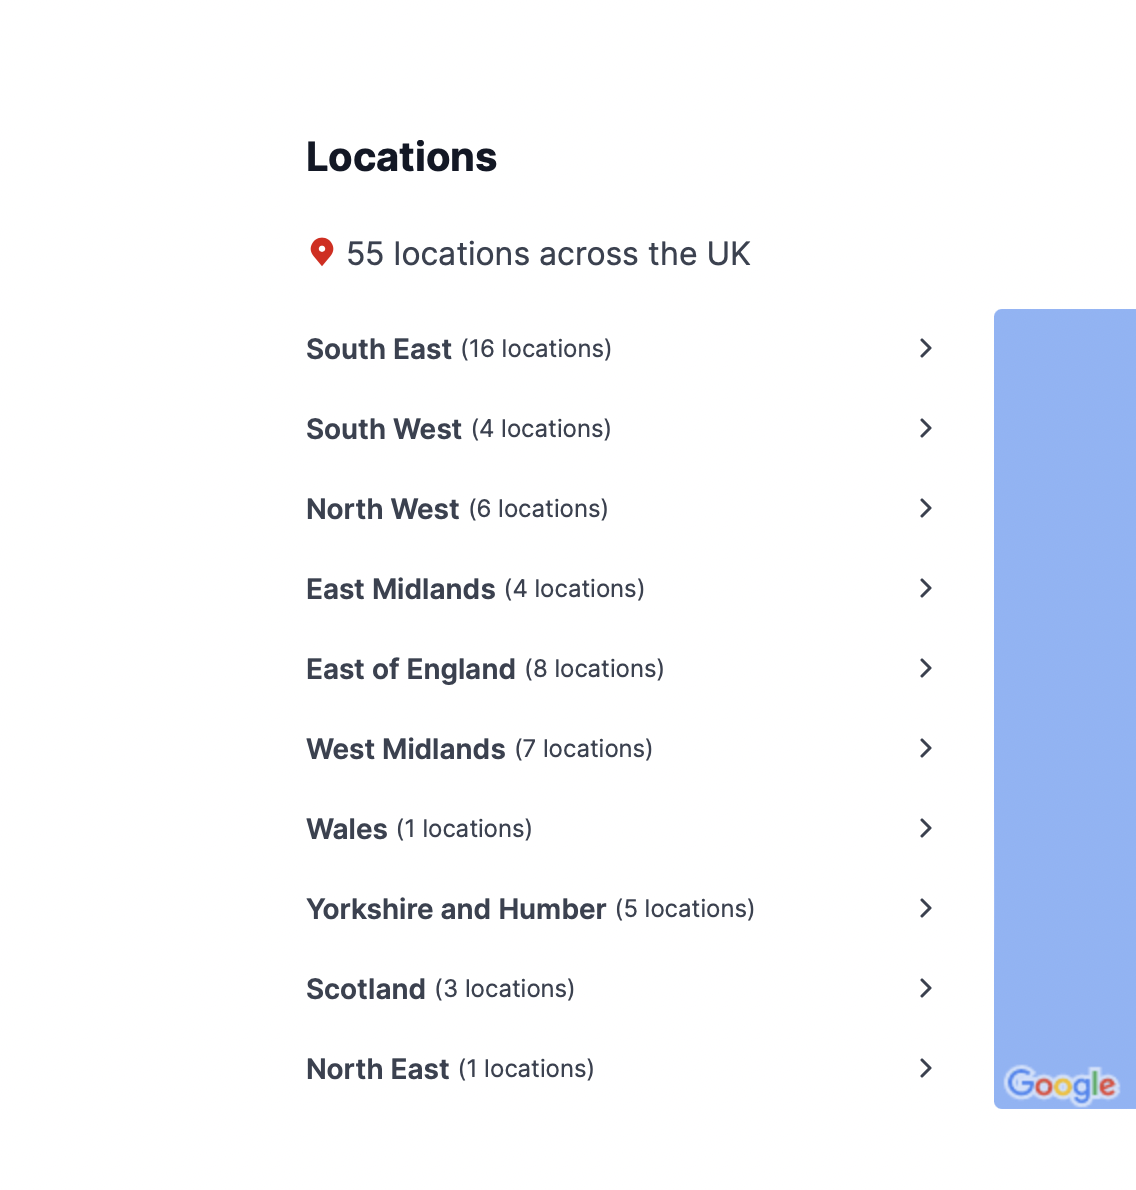The width and height of the screenshot is (1136, 1190).
Task: Select the South West region label
Action: pos(384,429)
